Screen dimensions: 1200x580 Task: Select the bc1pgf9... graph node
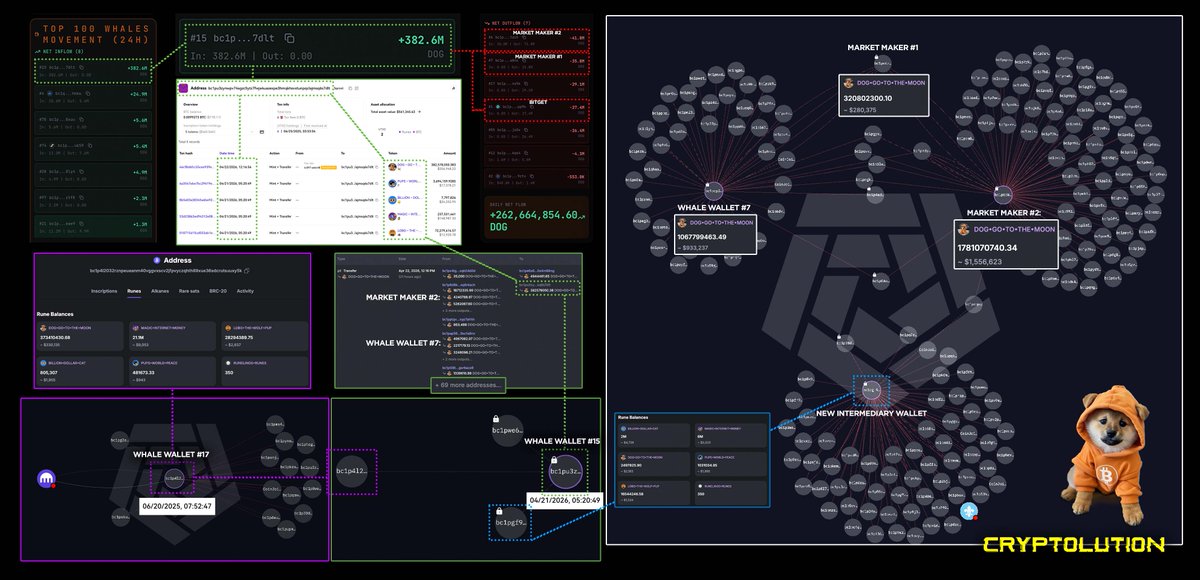pos(510,522)
